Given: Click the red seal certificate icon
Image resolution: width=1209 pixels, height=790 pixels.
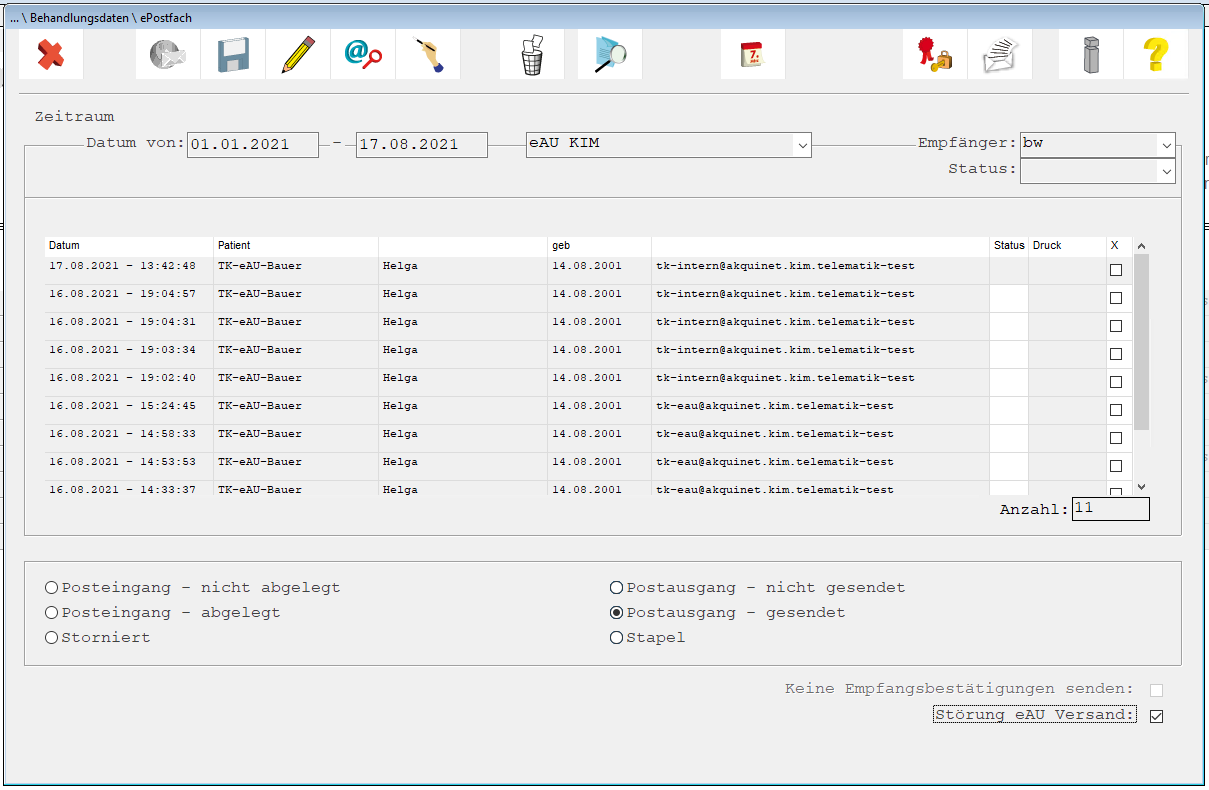Looking at the screenshot, I should click(x=934, y=54).
